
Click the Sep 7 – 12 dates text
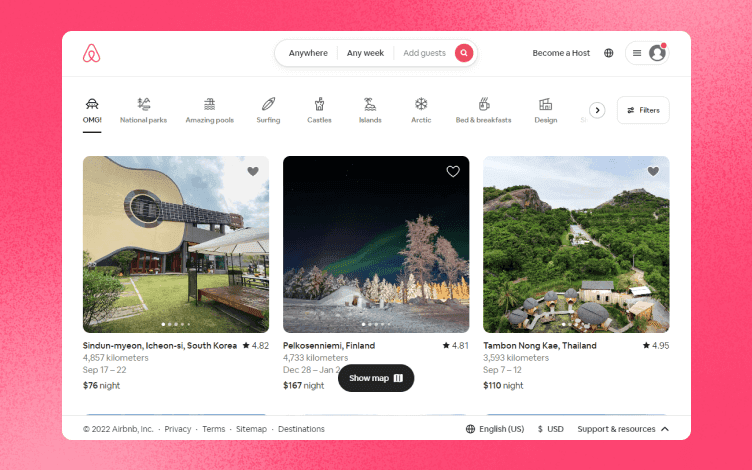502,370
